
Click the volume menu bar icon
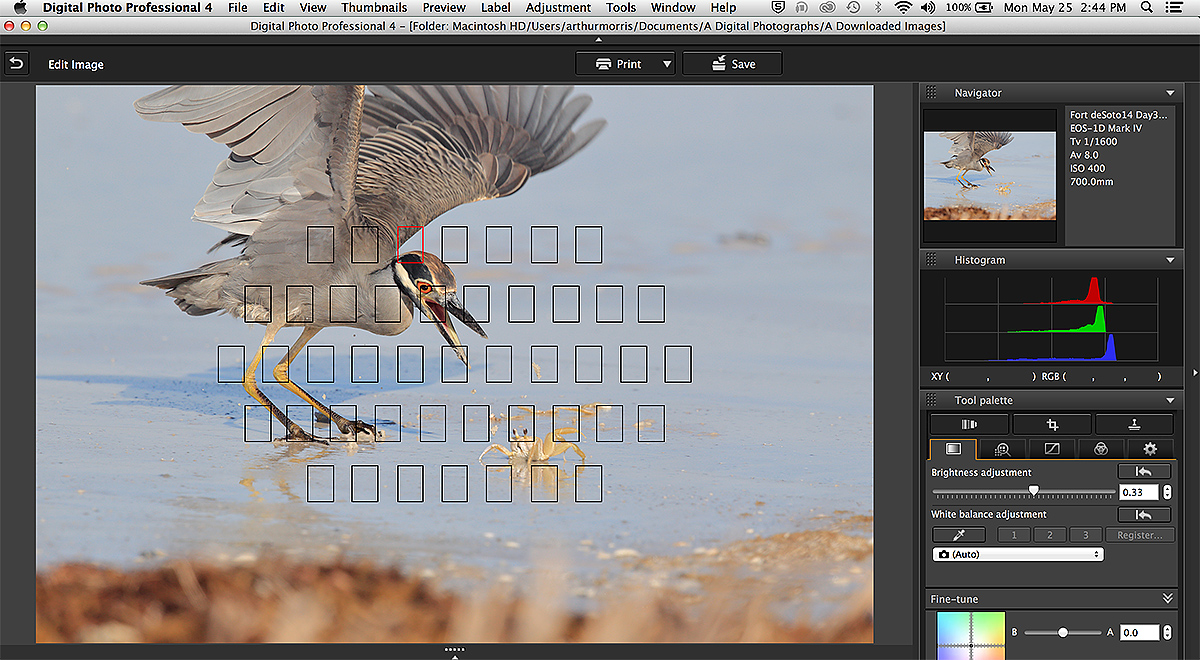pos(929,8)
